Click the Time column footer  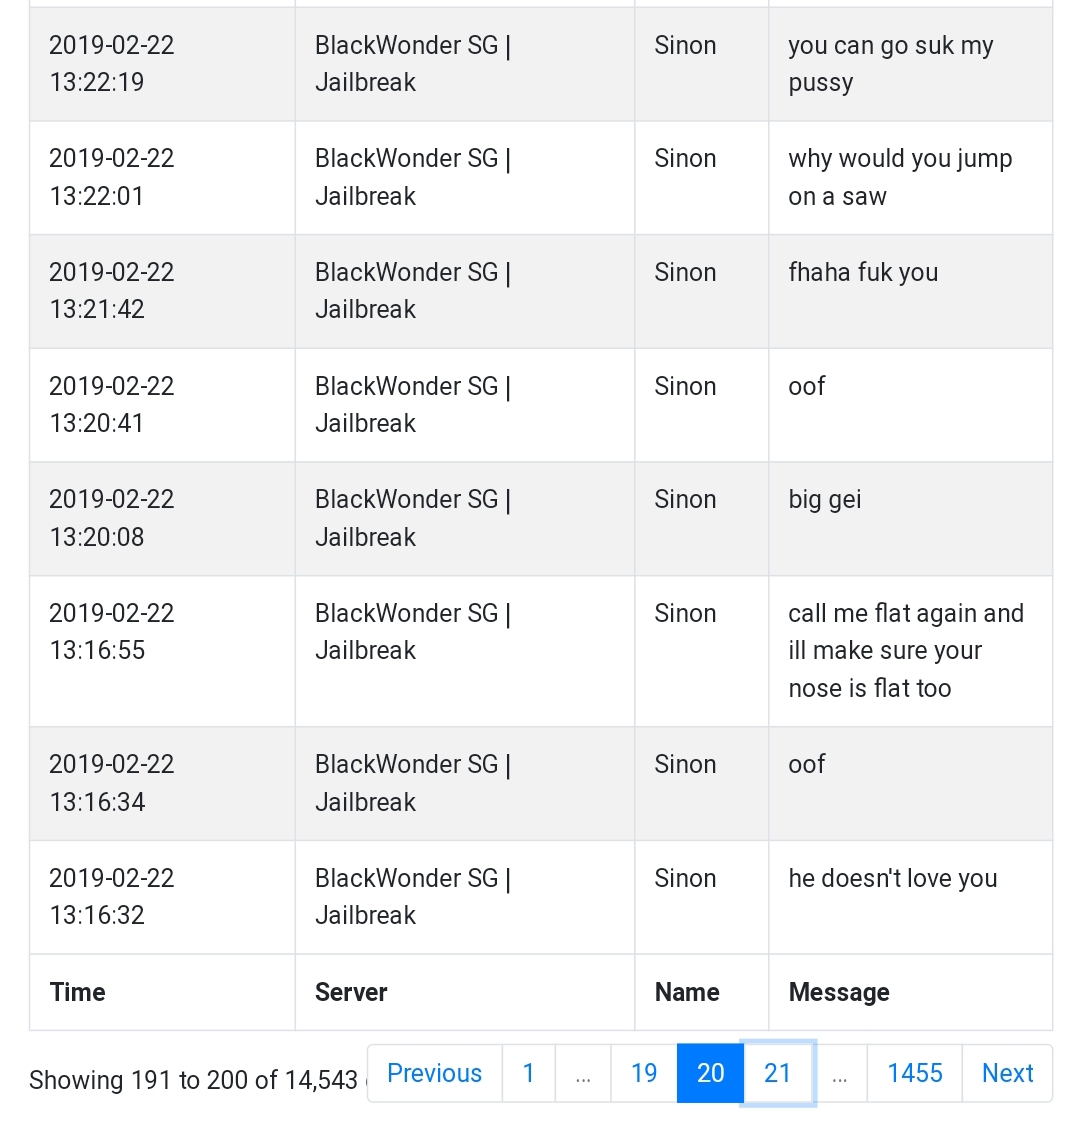[162, 992]
